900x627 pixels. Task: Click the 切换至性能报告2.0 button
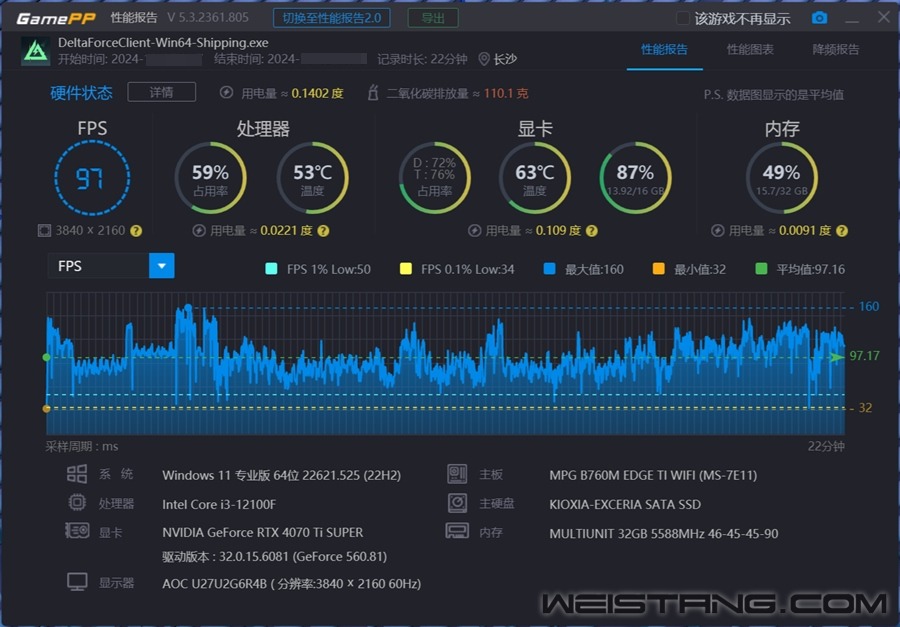(332, 18)
